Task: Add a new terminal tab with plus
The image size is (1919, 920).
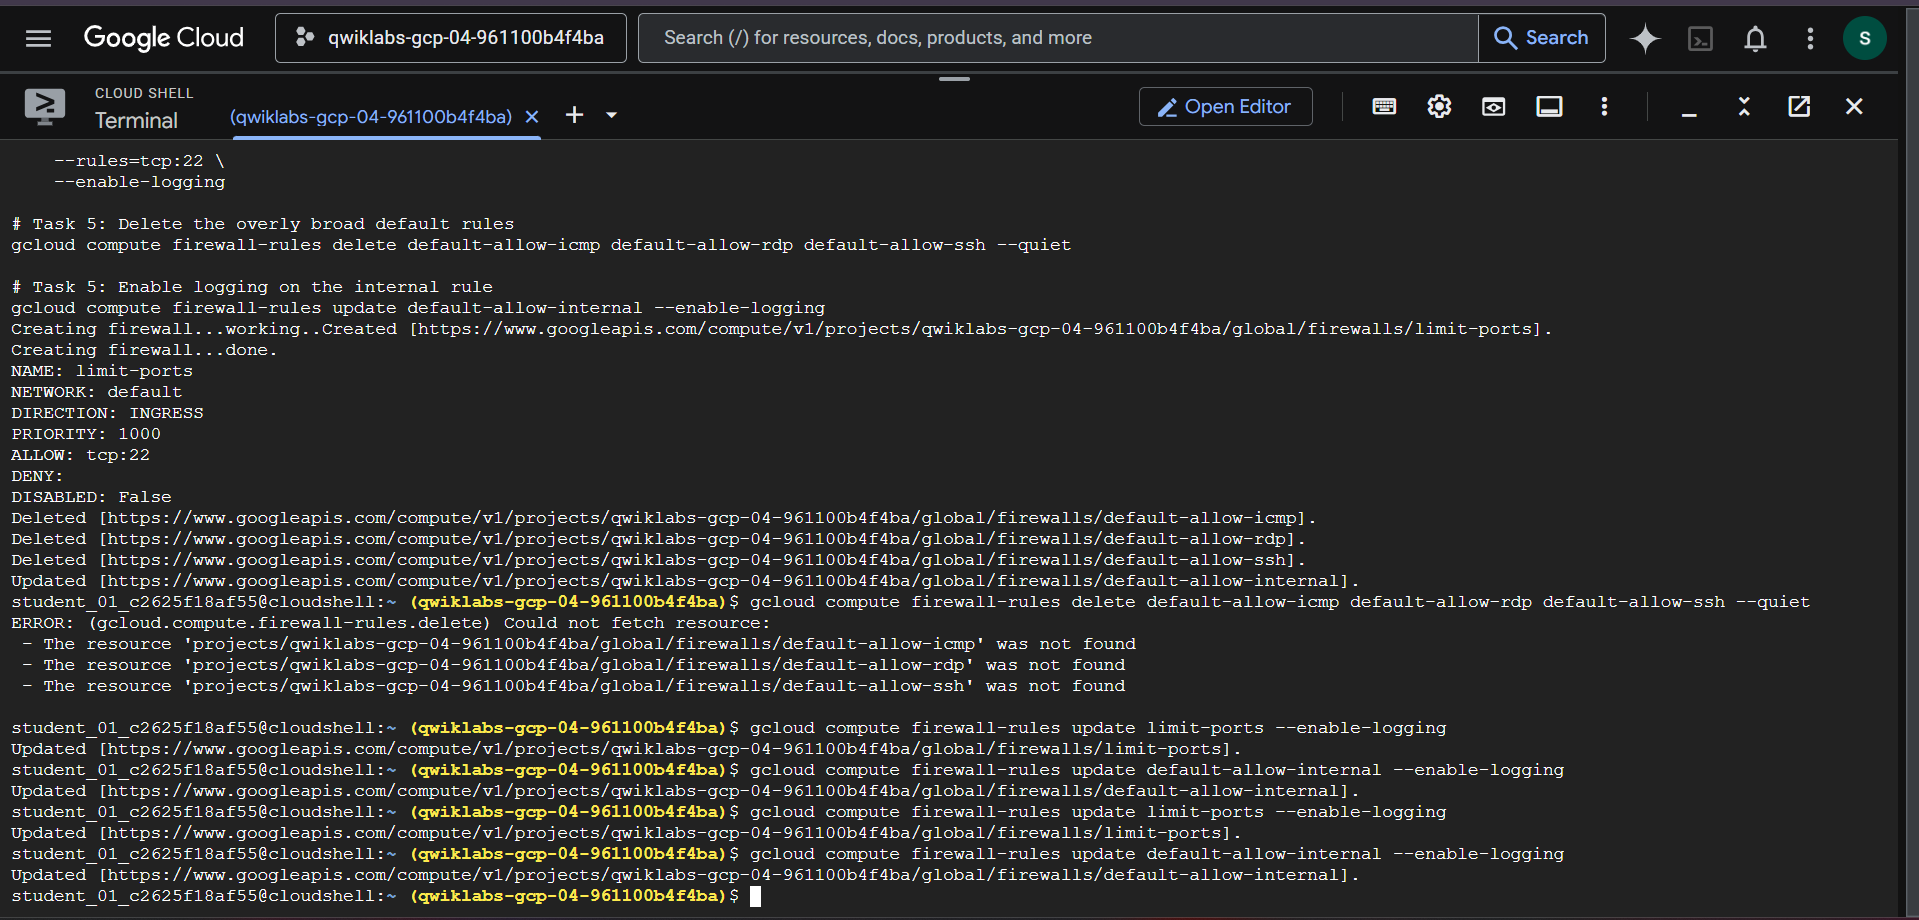Action: click(574, 115)
